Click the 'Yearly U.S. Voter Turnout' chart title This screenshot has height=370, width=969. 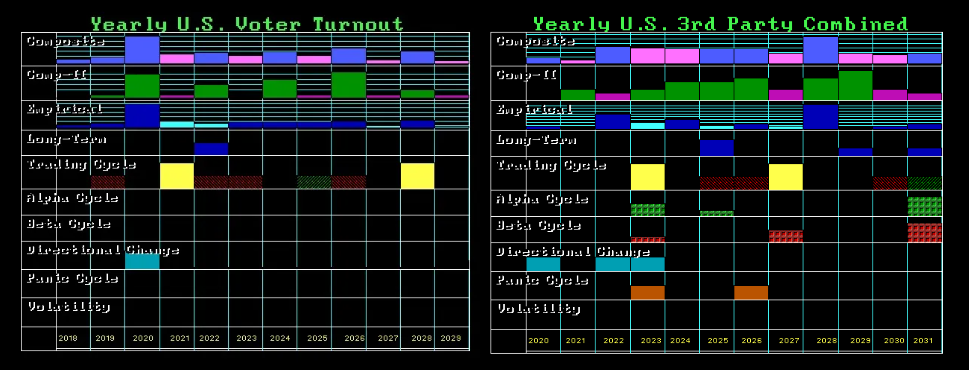point(247,24)
